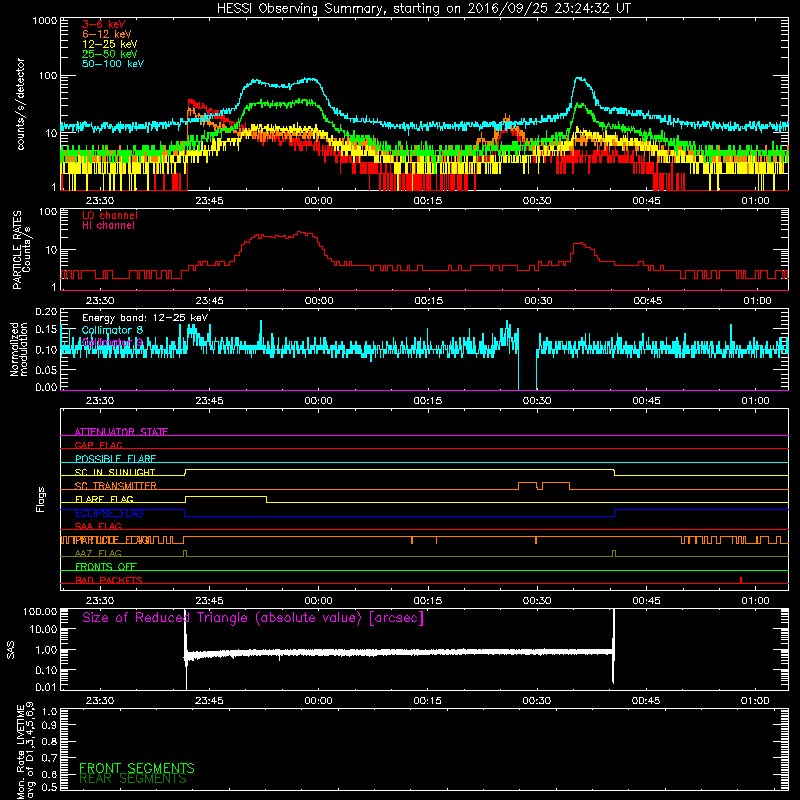800x800 pixels.
Task: Click the 23:45 time label under the modulation plot
Action: [209, 401]
